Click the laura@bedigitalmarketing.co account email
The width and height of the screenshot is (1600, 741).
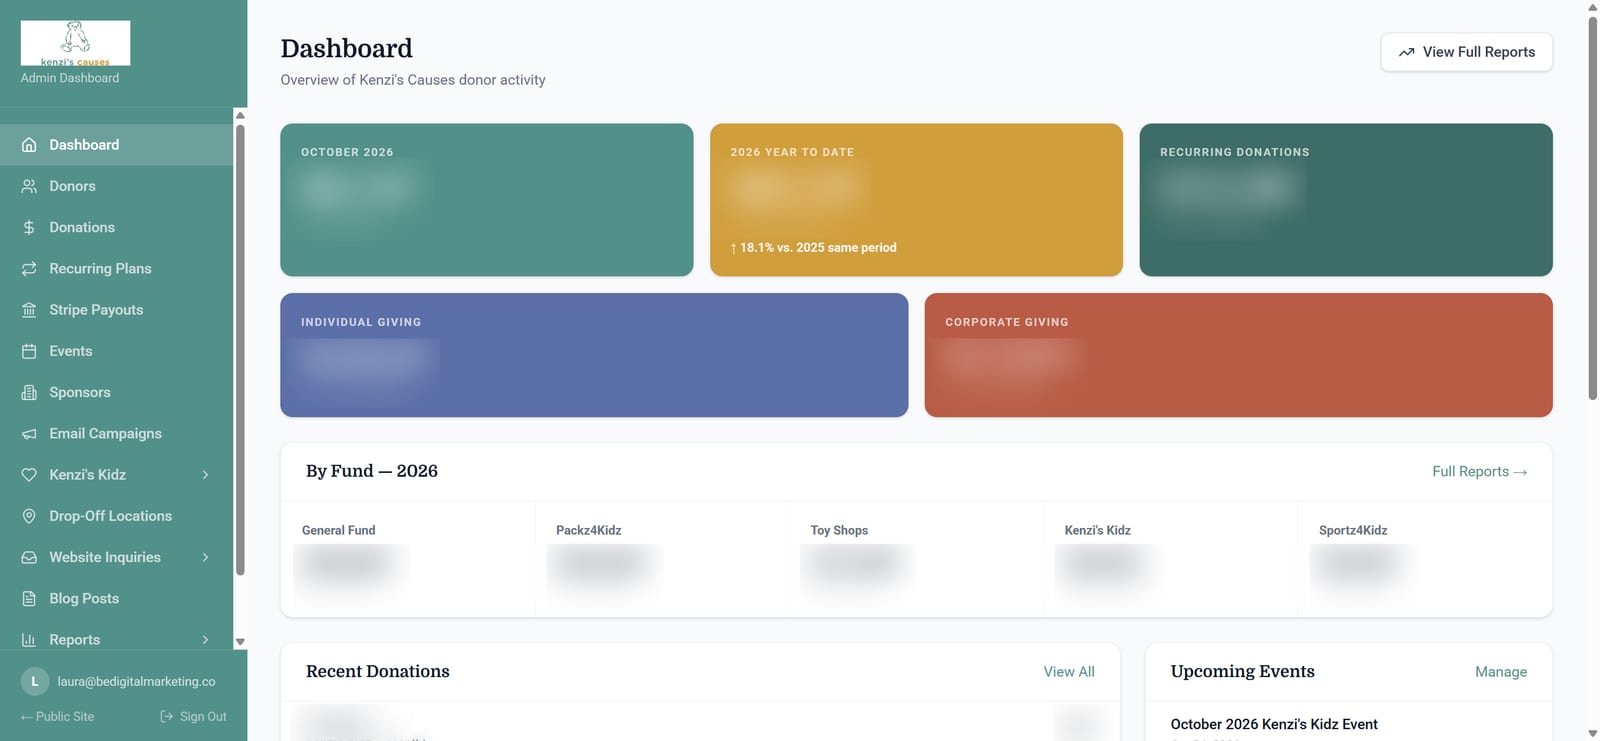coord(136,681)
